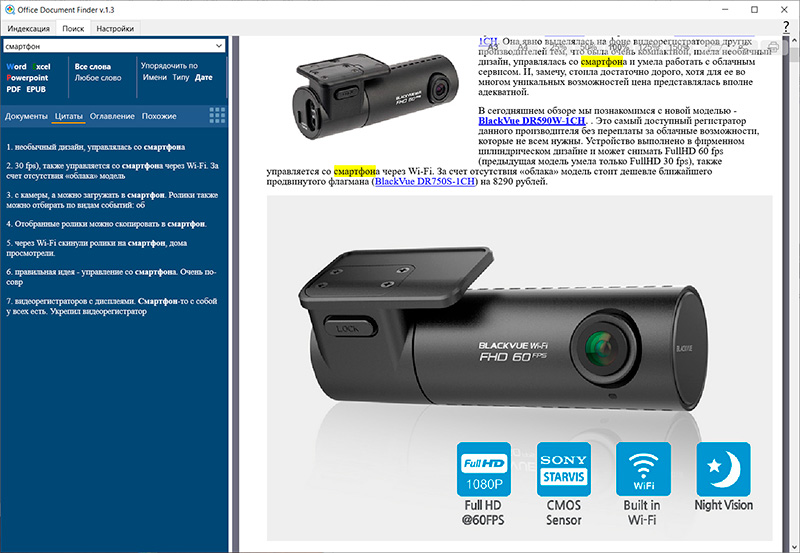The width and height of the screenshot is (800, 553).
Task: Toggle the Powerpoint file type filter
Action: tap(27, 77)
